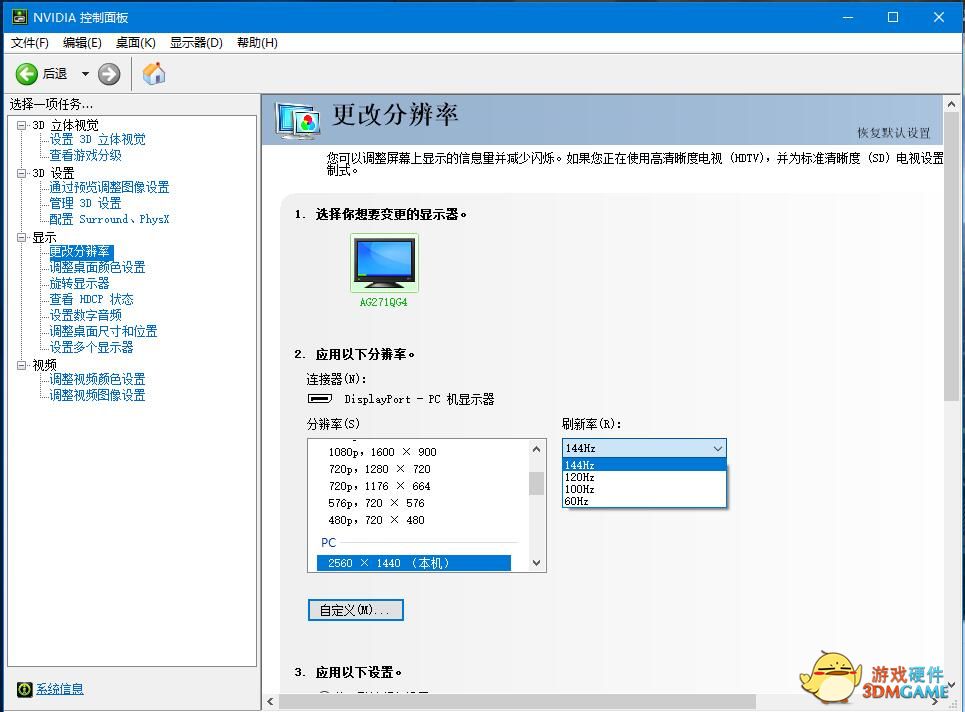This screenshot has width=965, height=712.
Task: Collapse the 视频 tree node
Action: (x=22, y=365)
